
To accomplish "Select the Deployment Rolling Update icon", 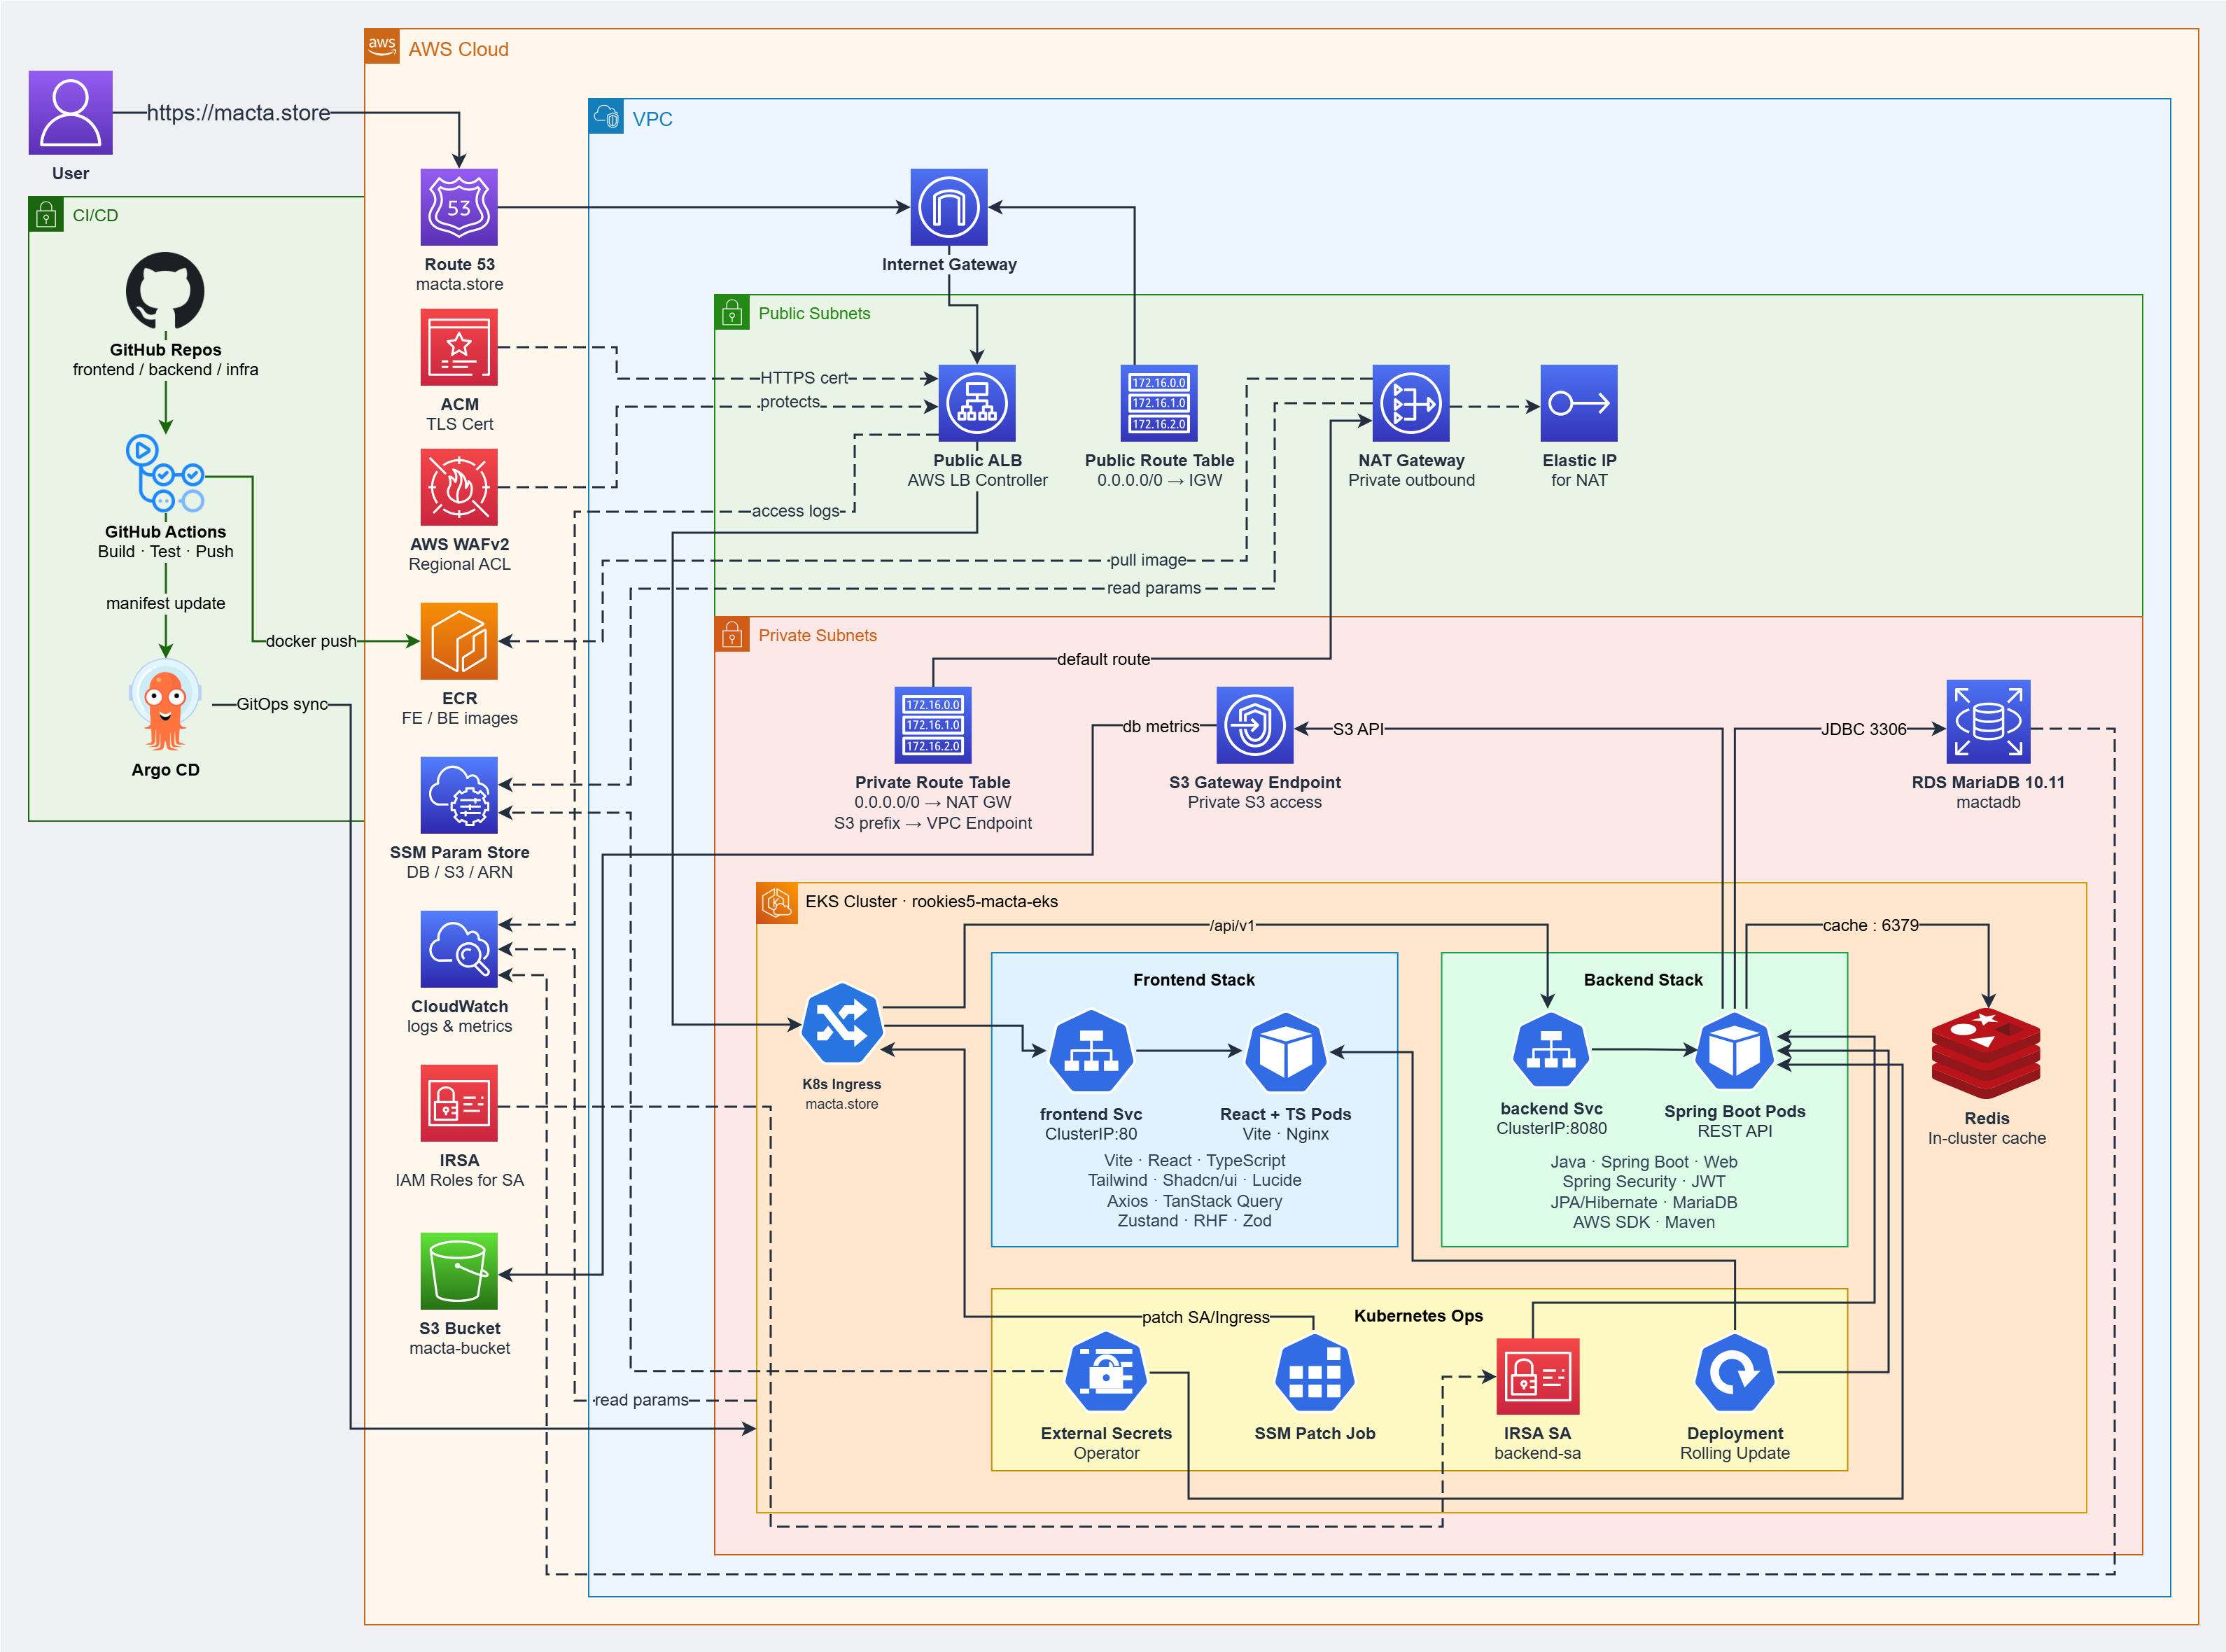I will 1735,1373.
